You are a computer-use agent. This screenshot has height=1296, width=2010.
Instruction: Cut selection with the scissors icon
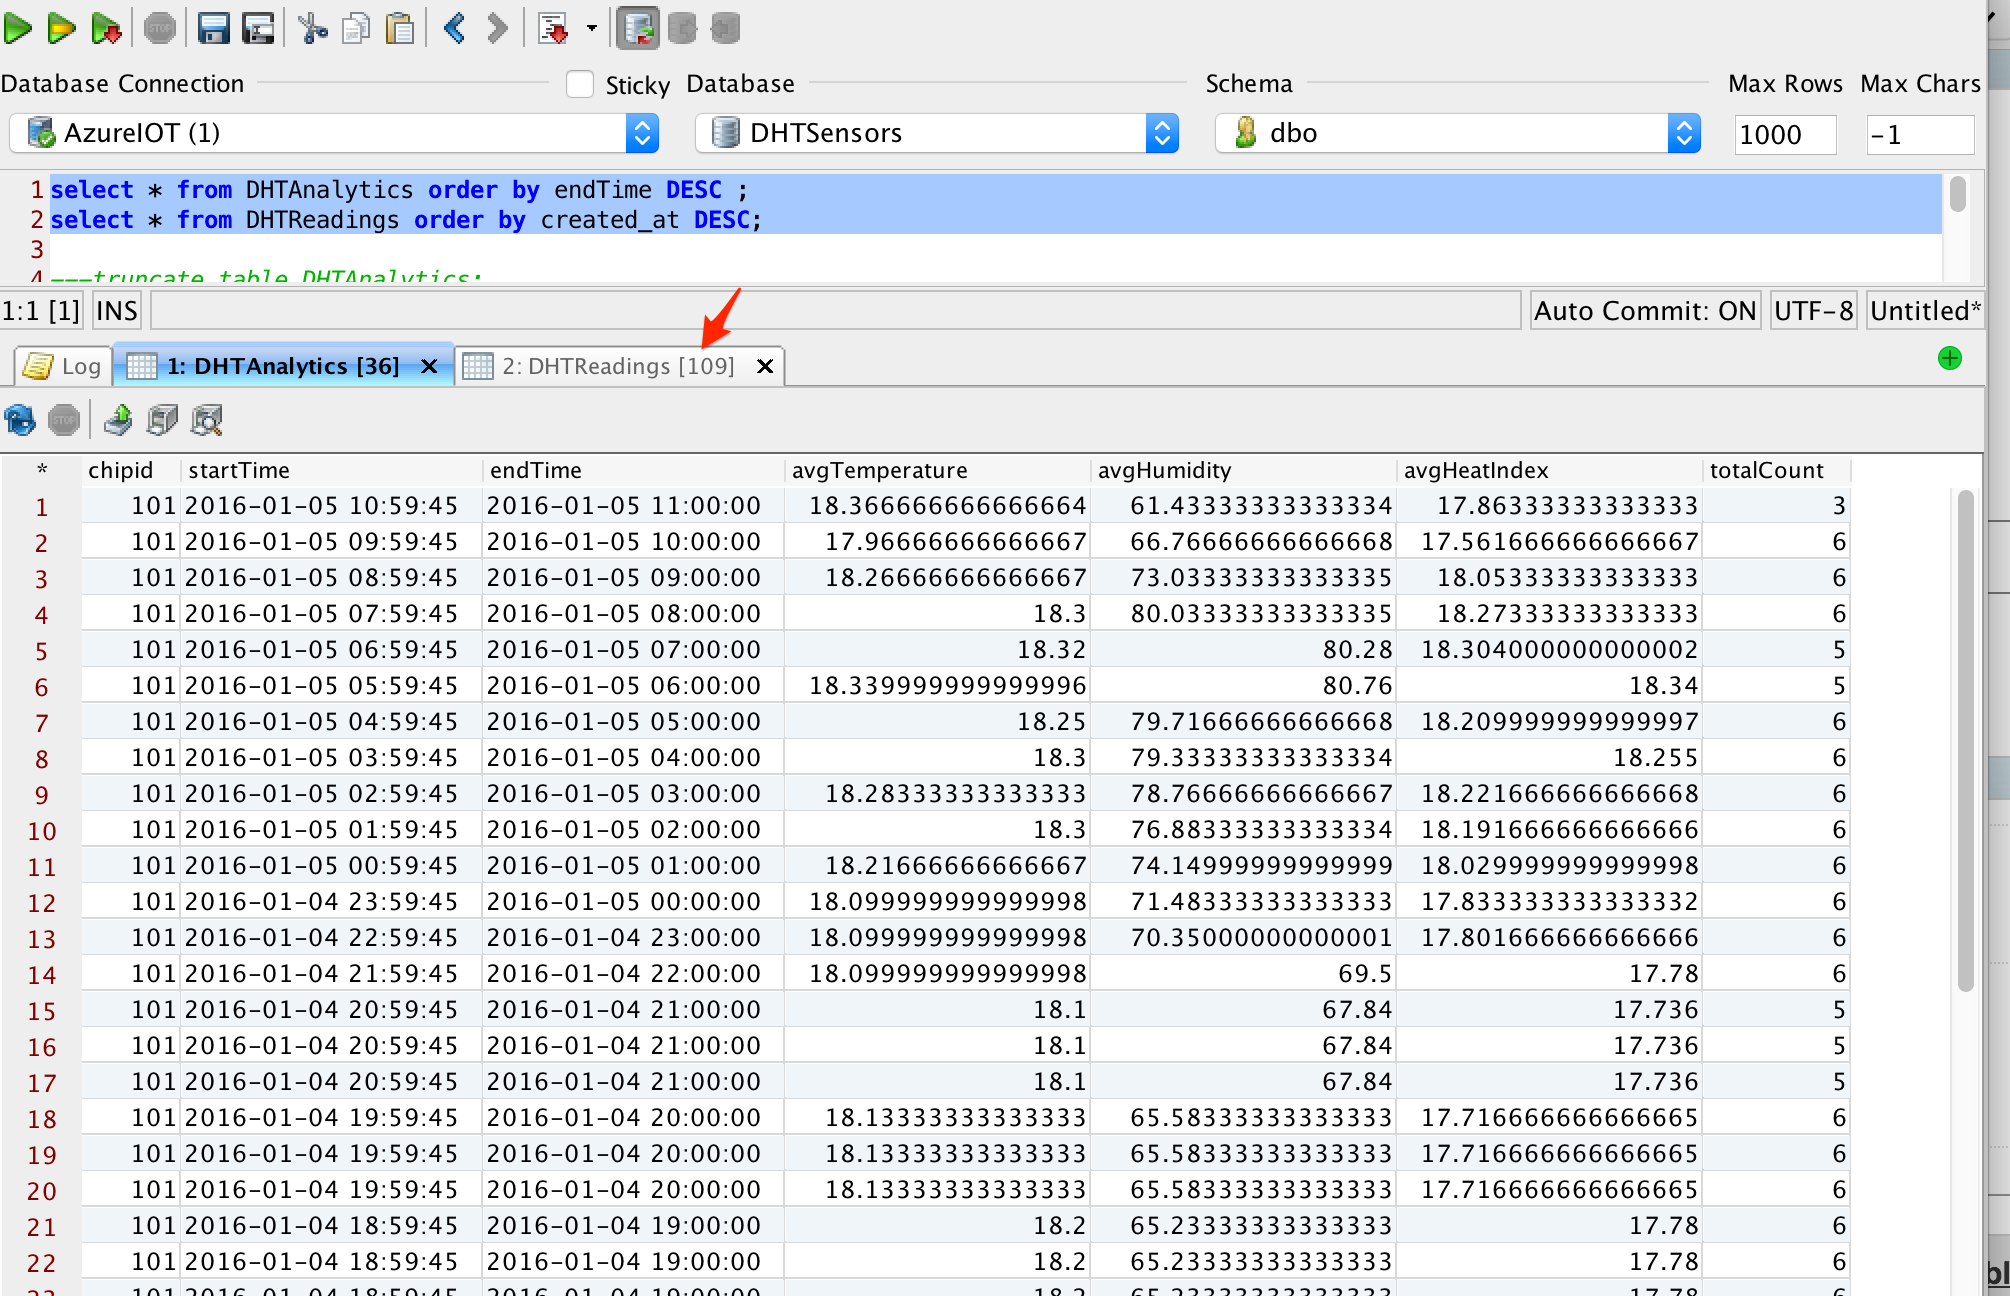pyautogui.click(x=313, y=28)
